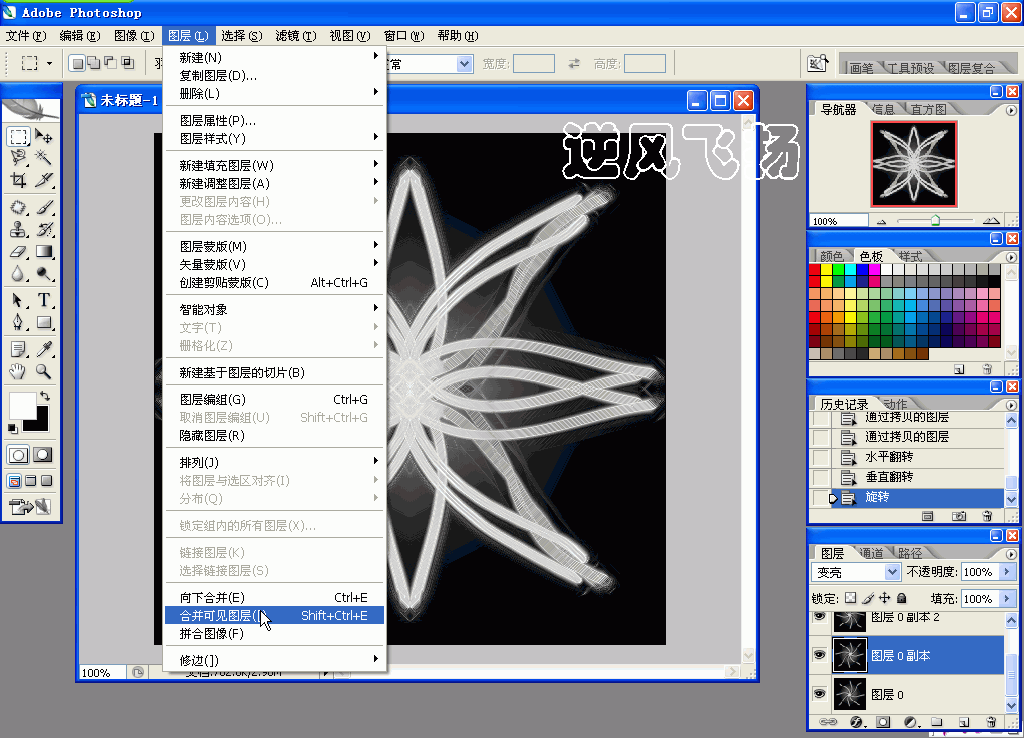Screen dimensions: 1024x738
Task: Select the 图层 0 layer thumbnail
Action: tap(850, 694)
